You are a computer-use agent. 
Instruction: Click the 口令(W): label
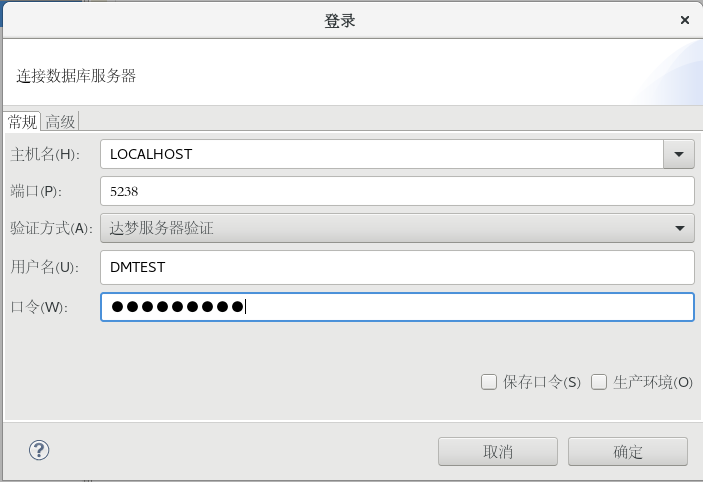(39, 307)
